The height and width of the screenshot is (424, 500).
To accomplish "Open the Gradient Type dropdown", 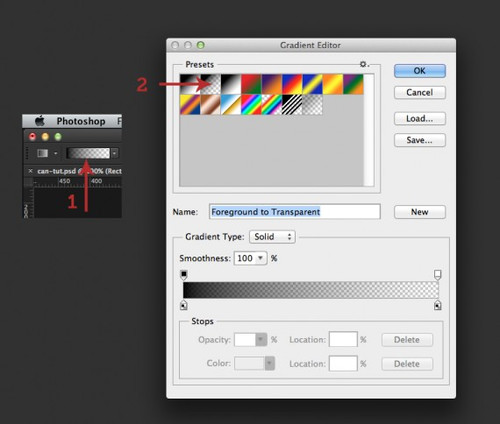I will click(x=272, y=237).
